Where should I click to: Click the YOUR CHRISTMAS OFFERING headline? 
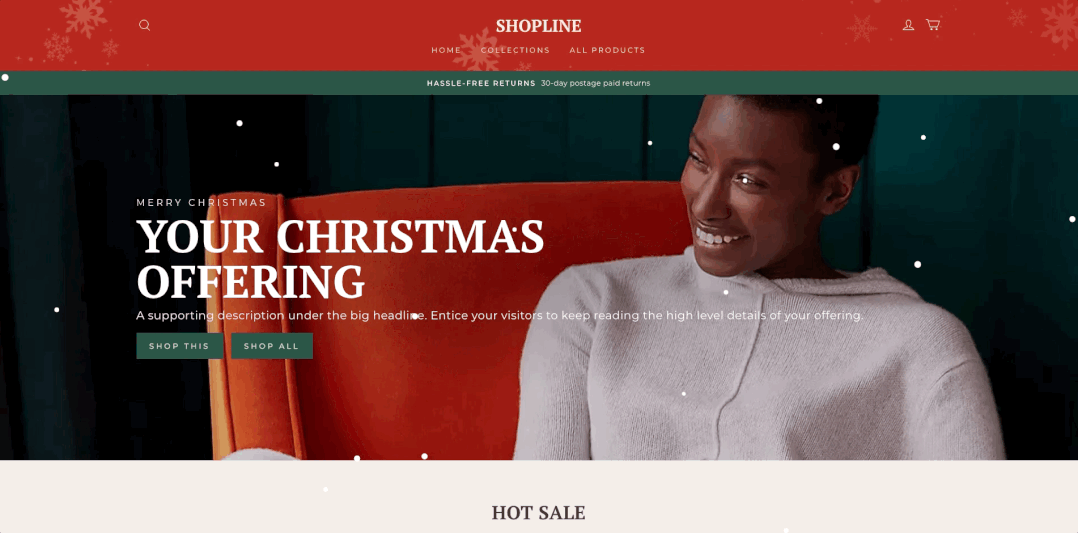point(340,259)
